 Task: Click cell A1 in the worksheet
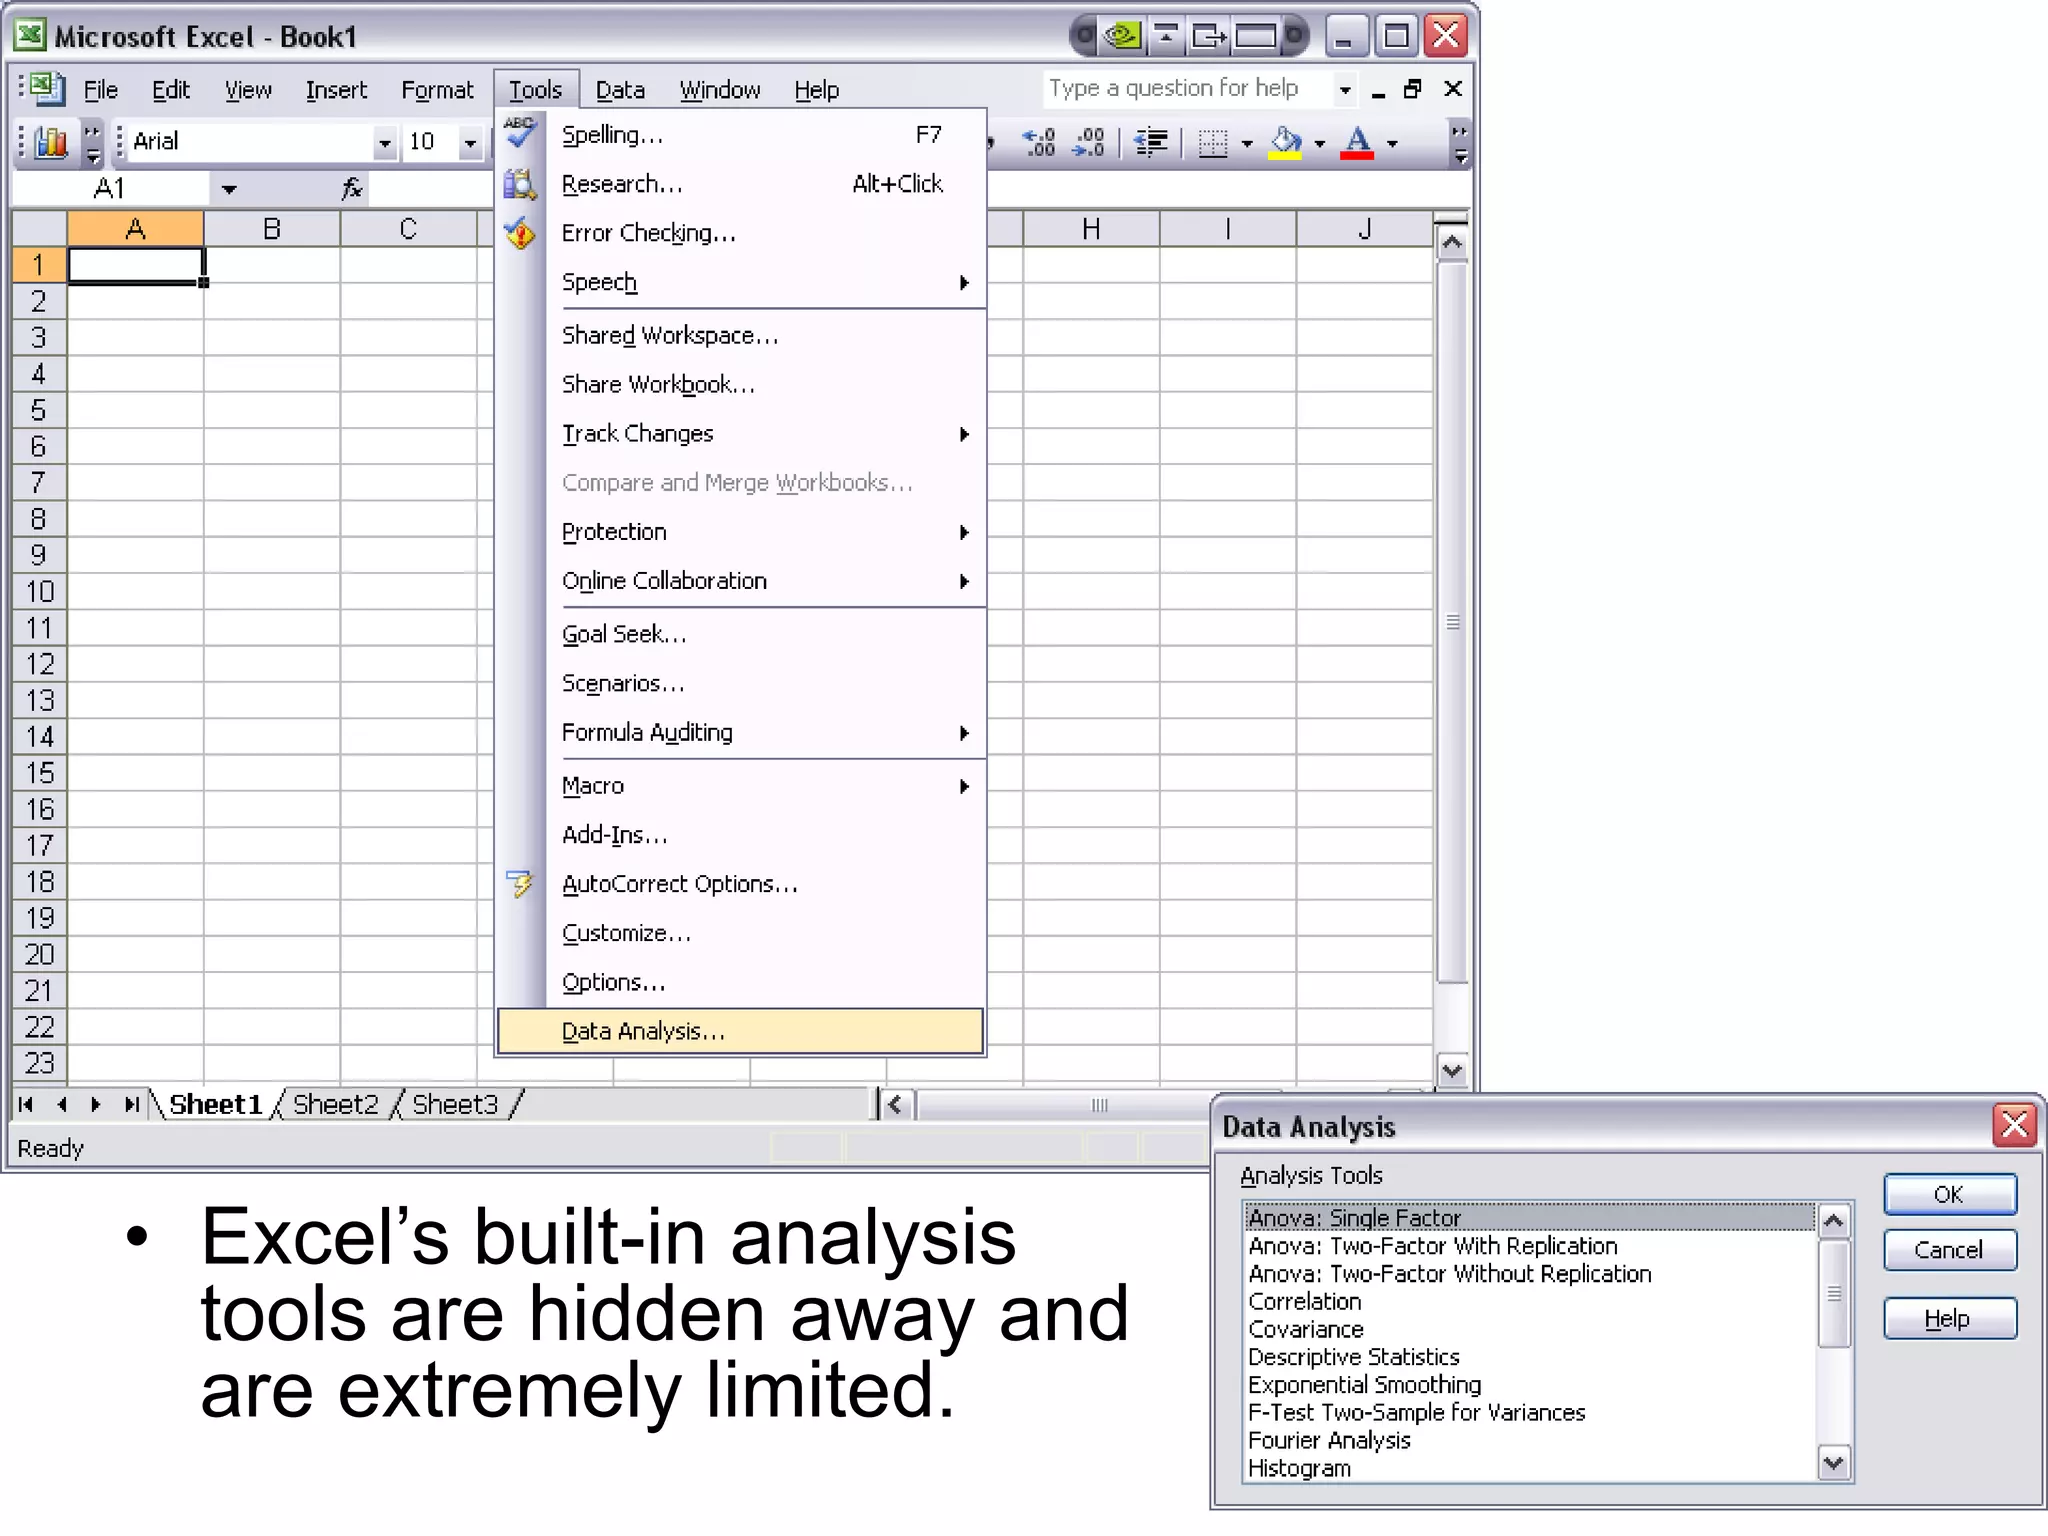135,265
